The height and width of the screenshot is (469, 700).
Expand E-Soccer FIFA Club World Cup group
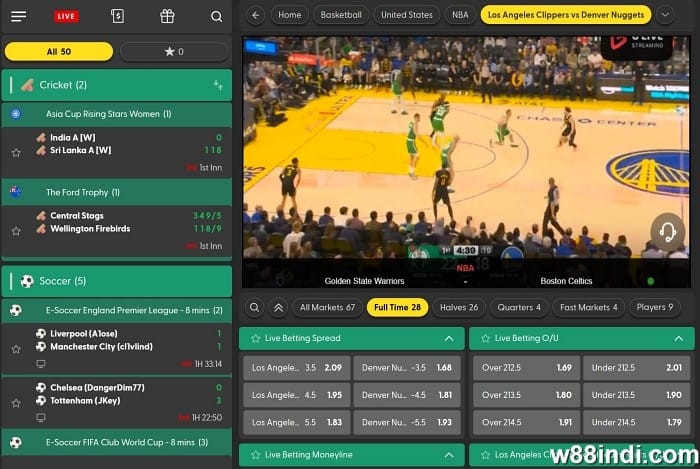[117, 442]
